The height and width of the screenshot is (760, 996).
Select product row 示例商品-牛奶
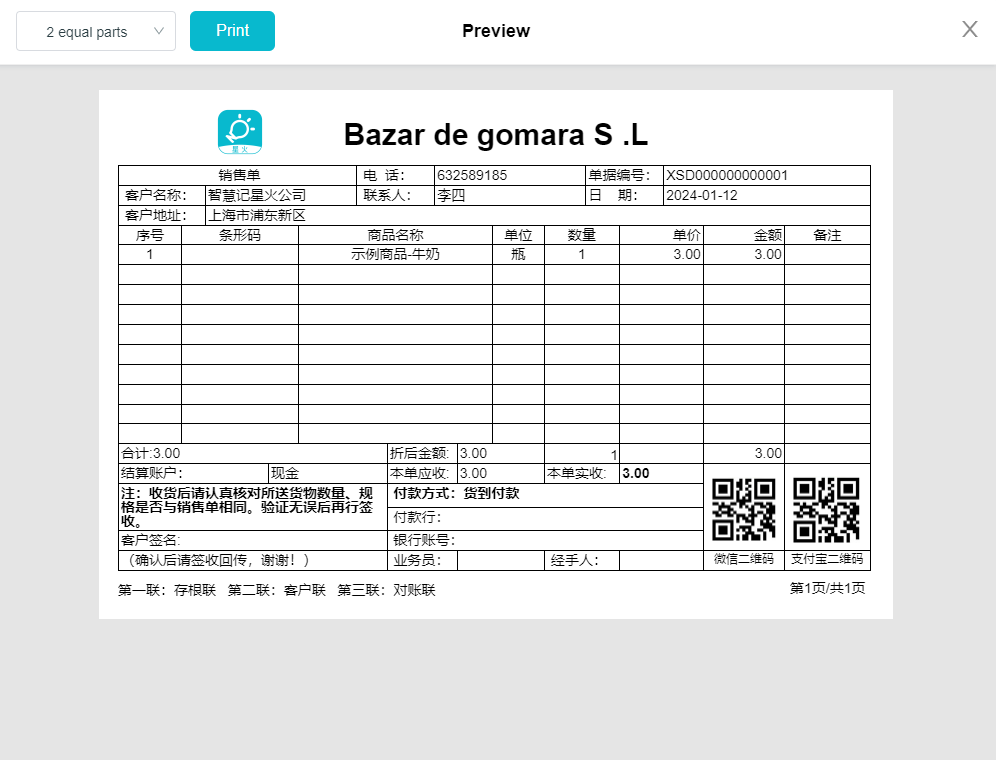tap(395, 255)
